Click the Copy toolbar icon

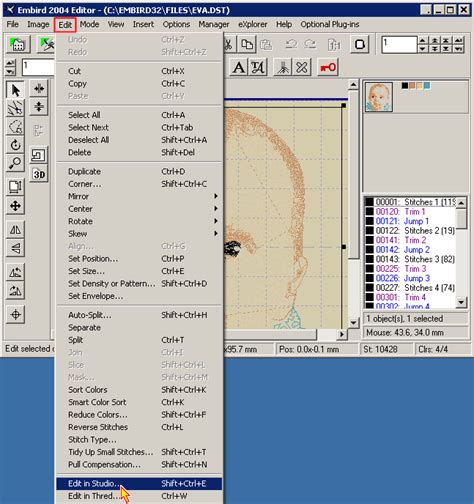pyautogui.click(x=247, y=44)
